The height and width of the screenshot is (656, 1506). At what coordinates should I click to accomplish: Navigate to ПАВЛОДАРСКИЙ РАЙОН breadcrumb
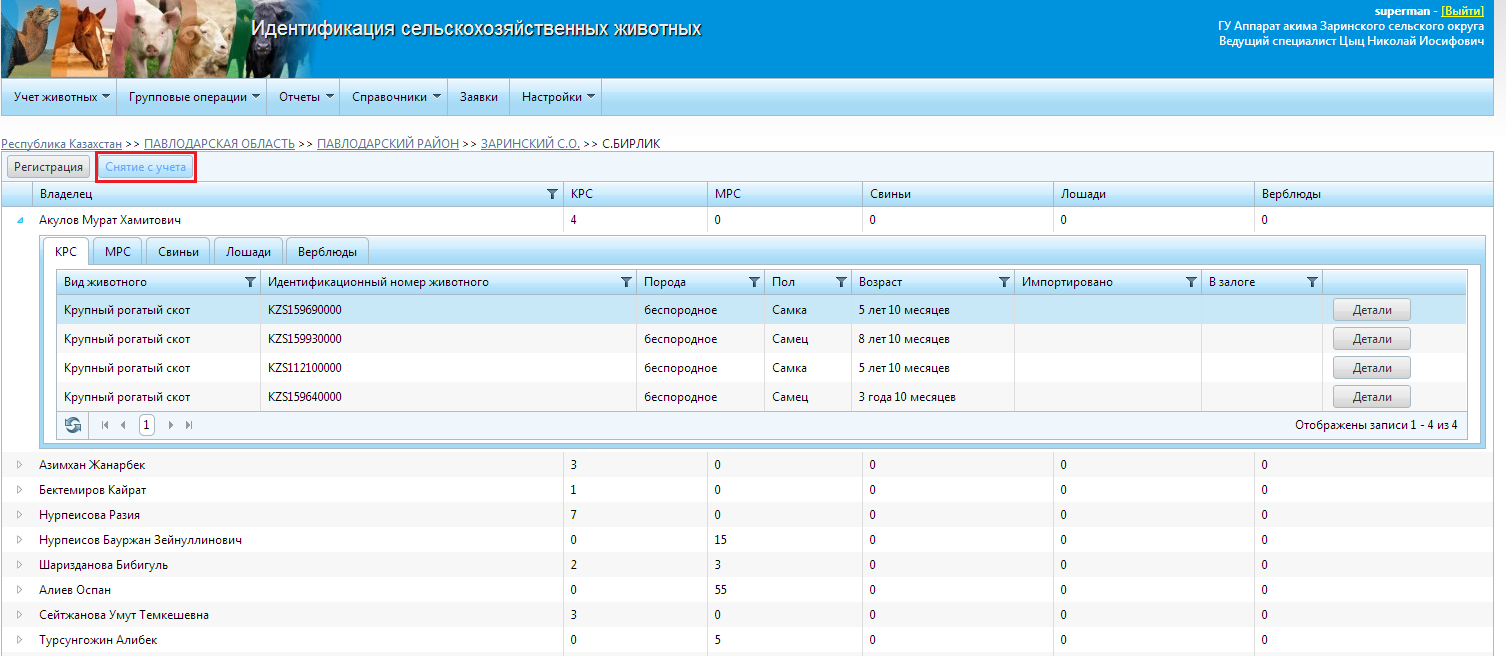(x=388, y=144)
